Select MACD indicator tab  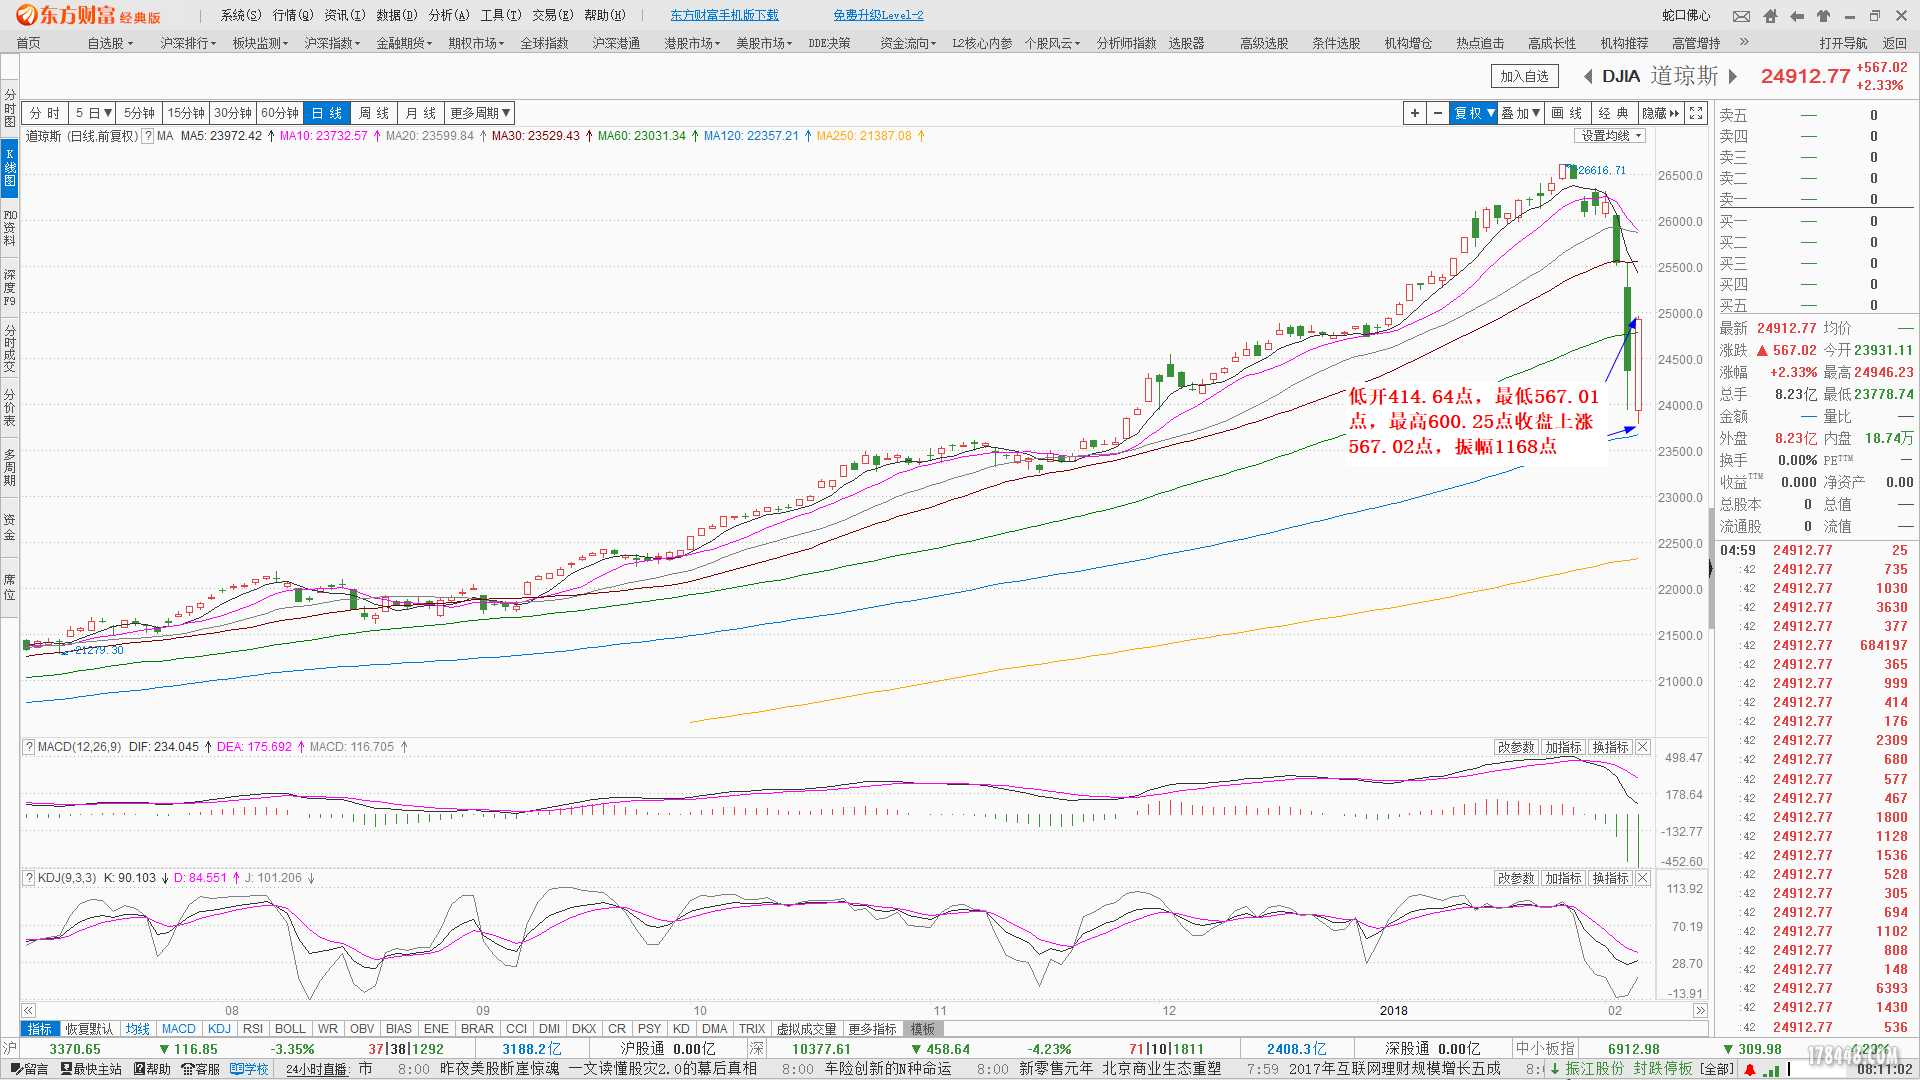179,1029
